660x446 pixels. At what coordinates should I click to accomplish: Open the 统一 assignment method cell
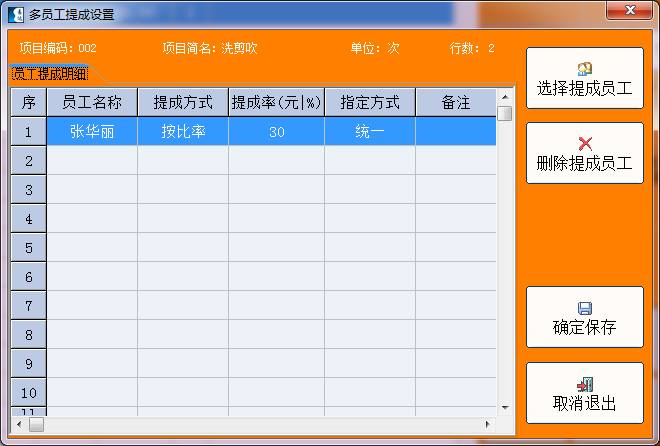pos(370,132)
